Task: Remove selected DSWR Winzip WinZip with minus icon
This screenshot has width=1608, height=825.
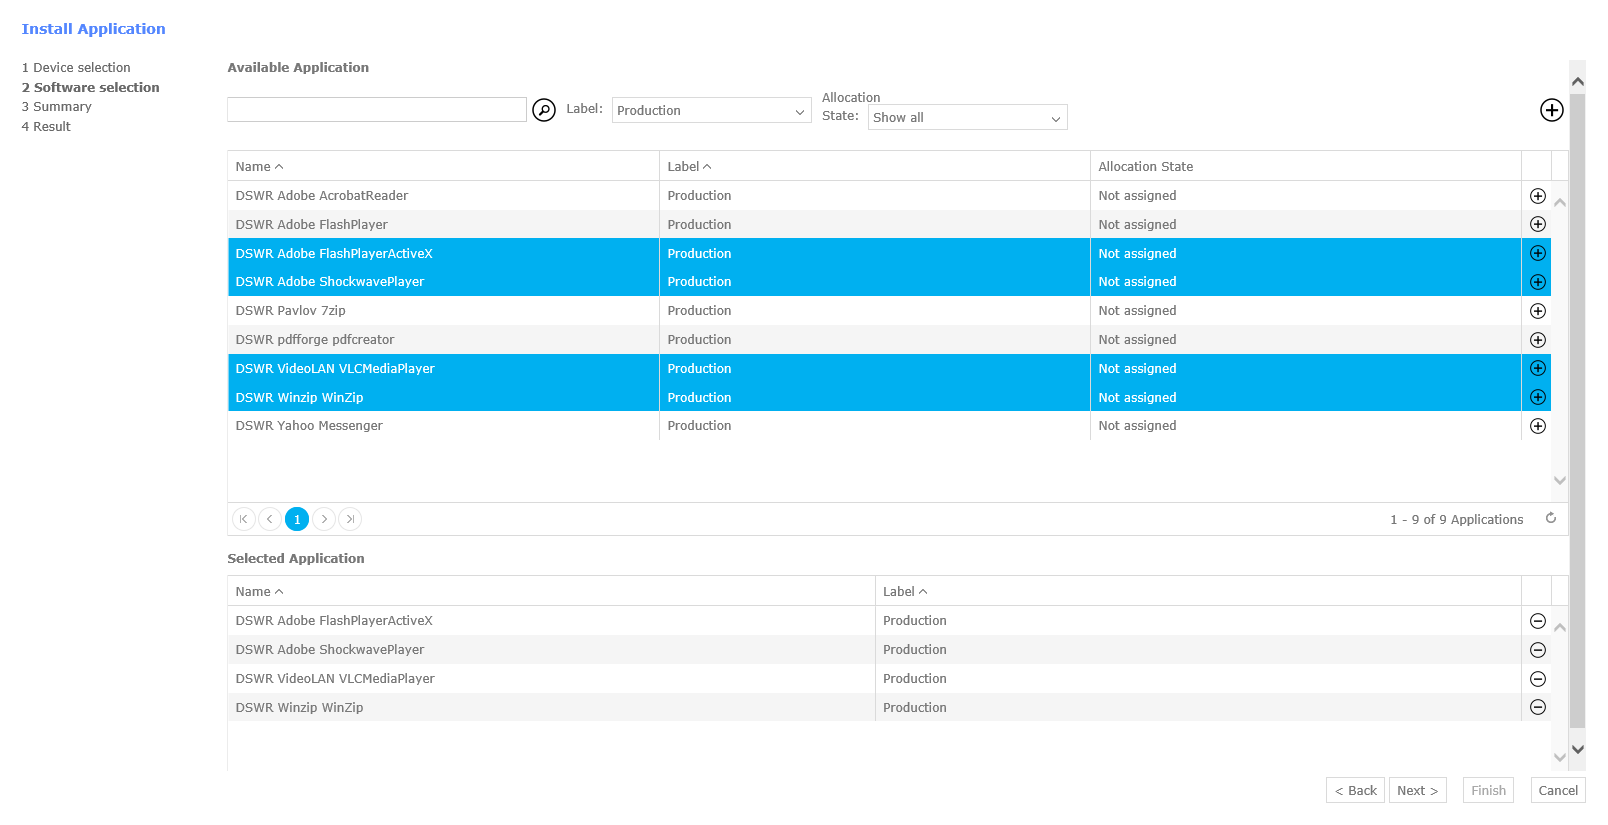Action: (x=1538, y=707)
